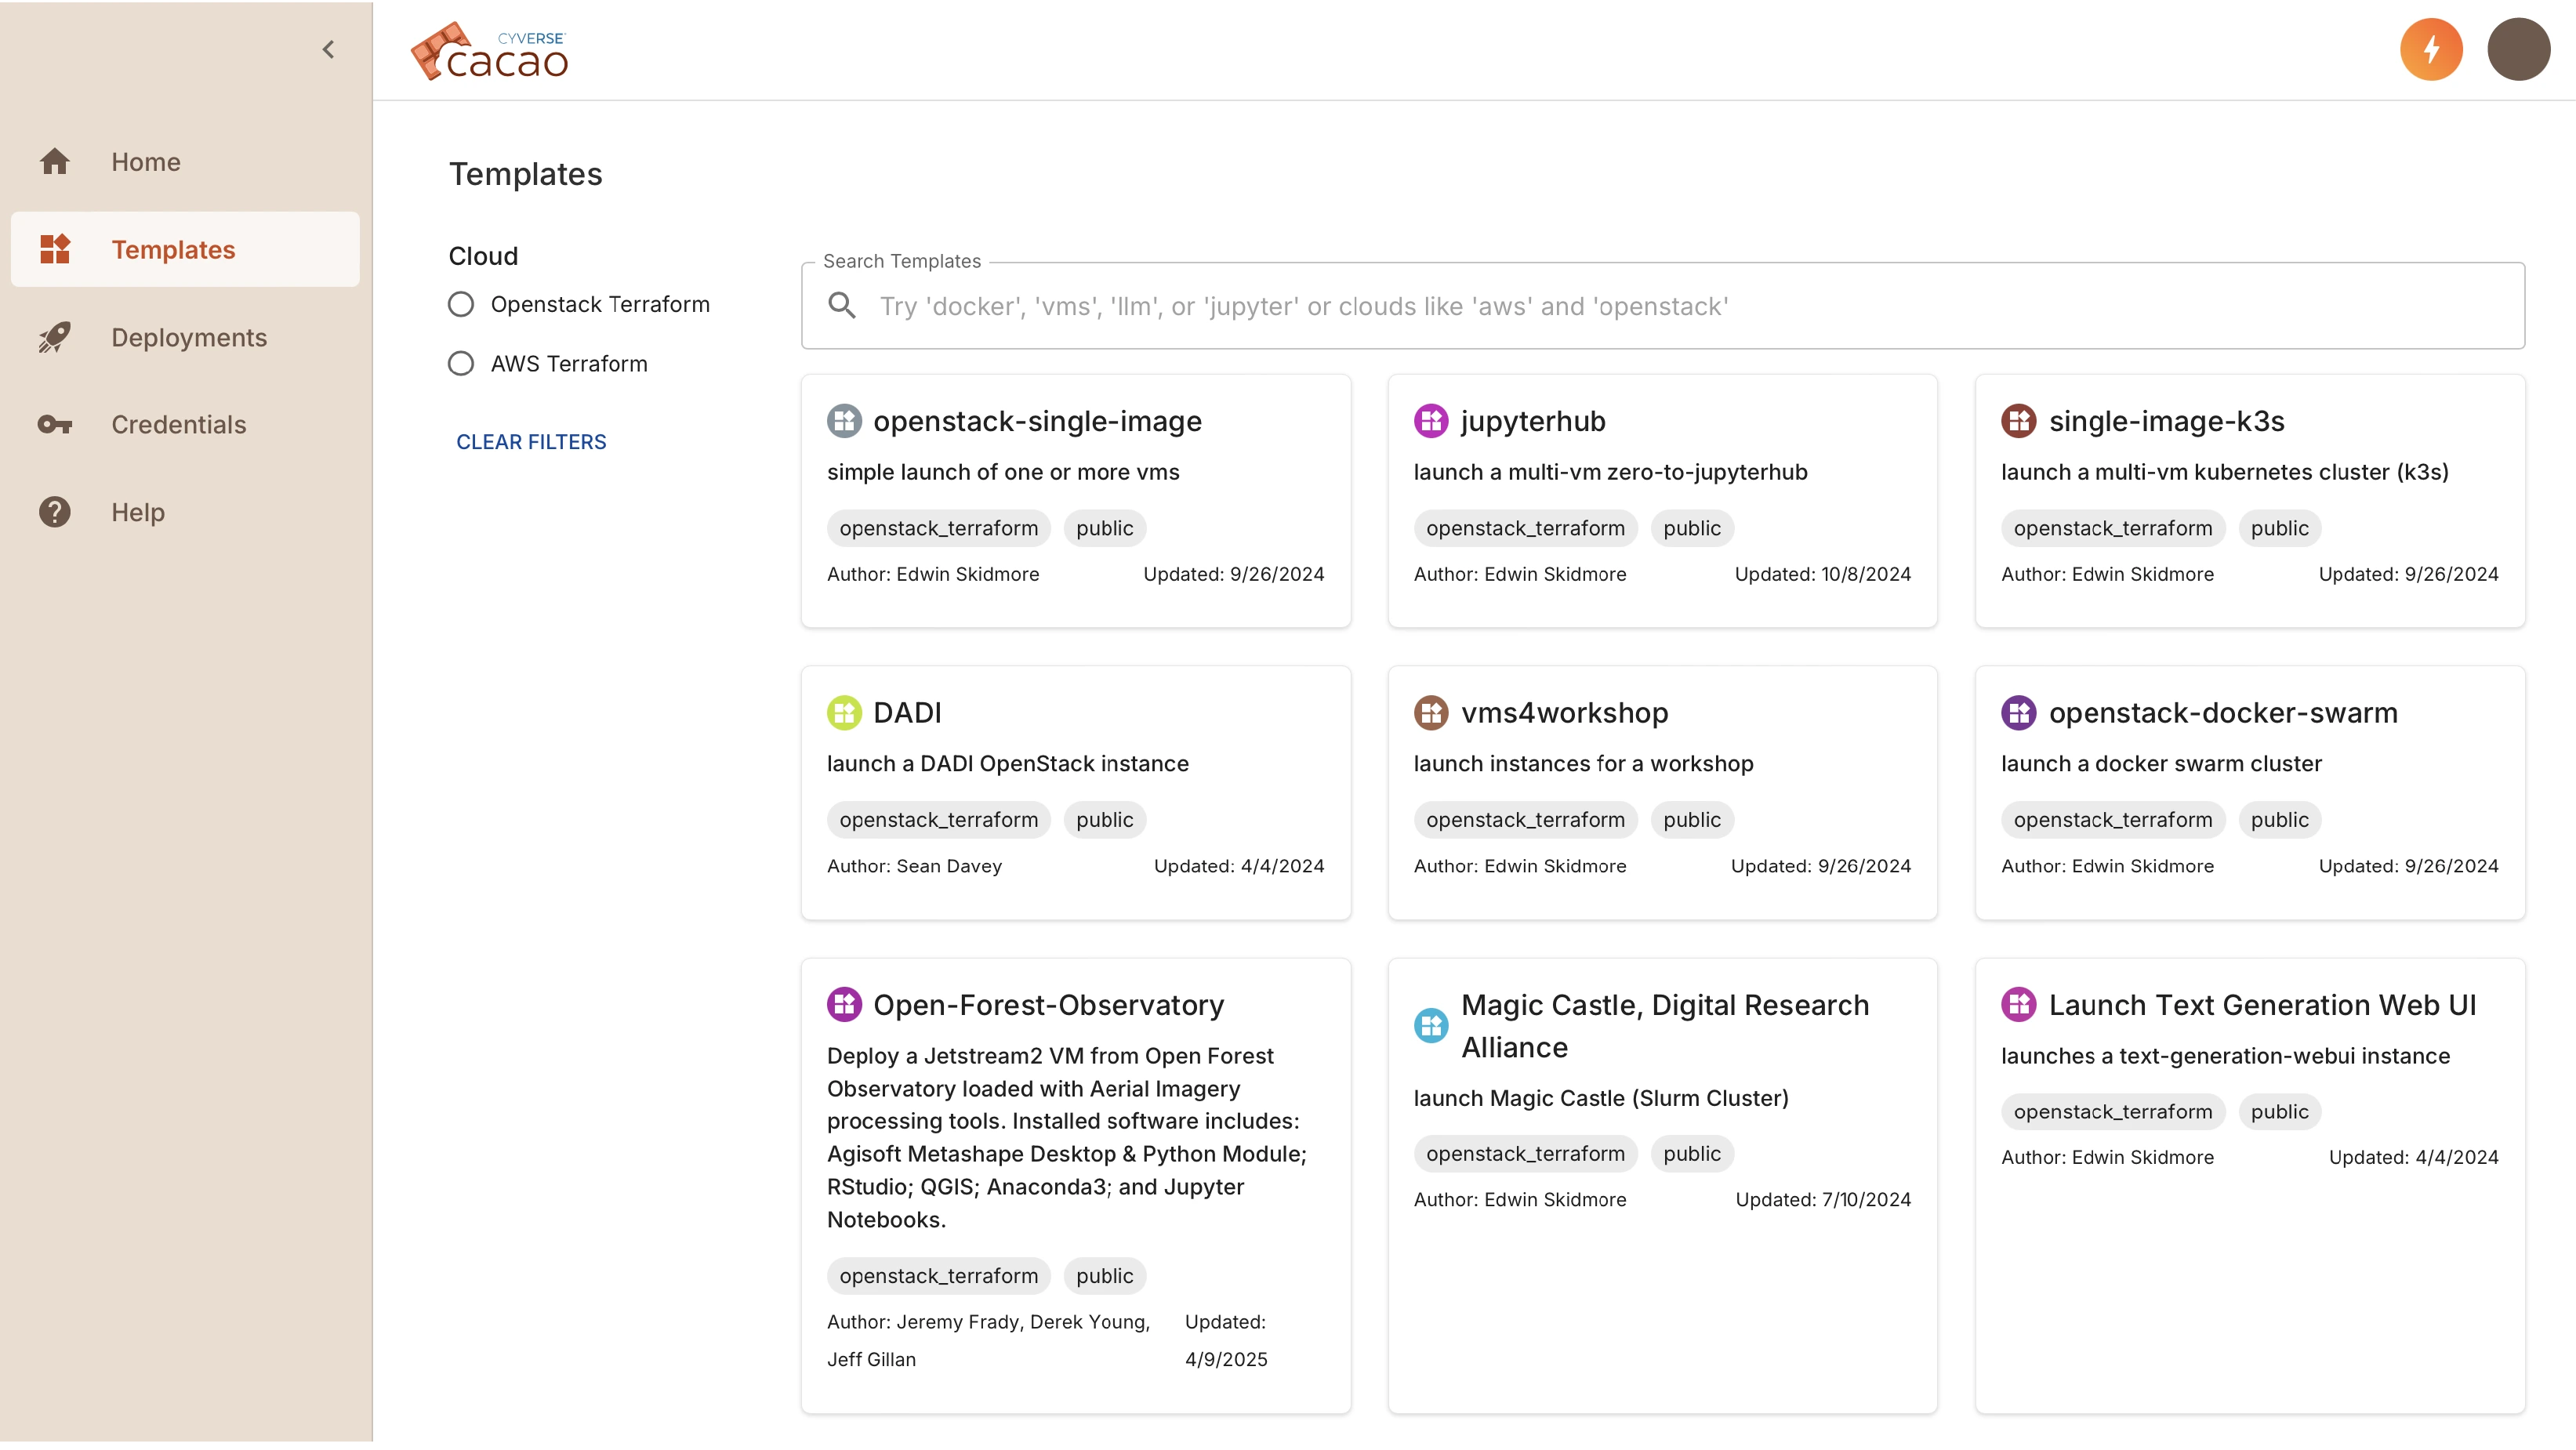Click the DADI green template icon
This screenshot has width=2576, height=1450.
844,713
